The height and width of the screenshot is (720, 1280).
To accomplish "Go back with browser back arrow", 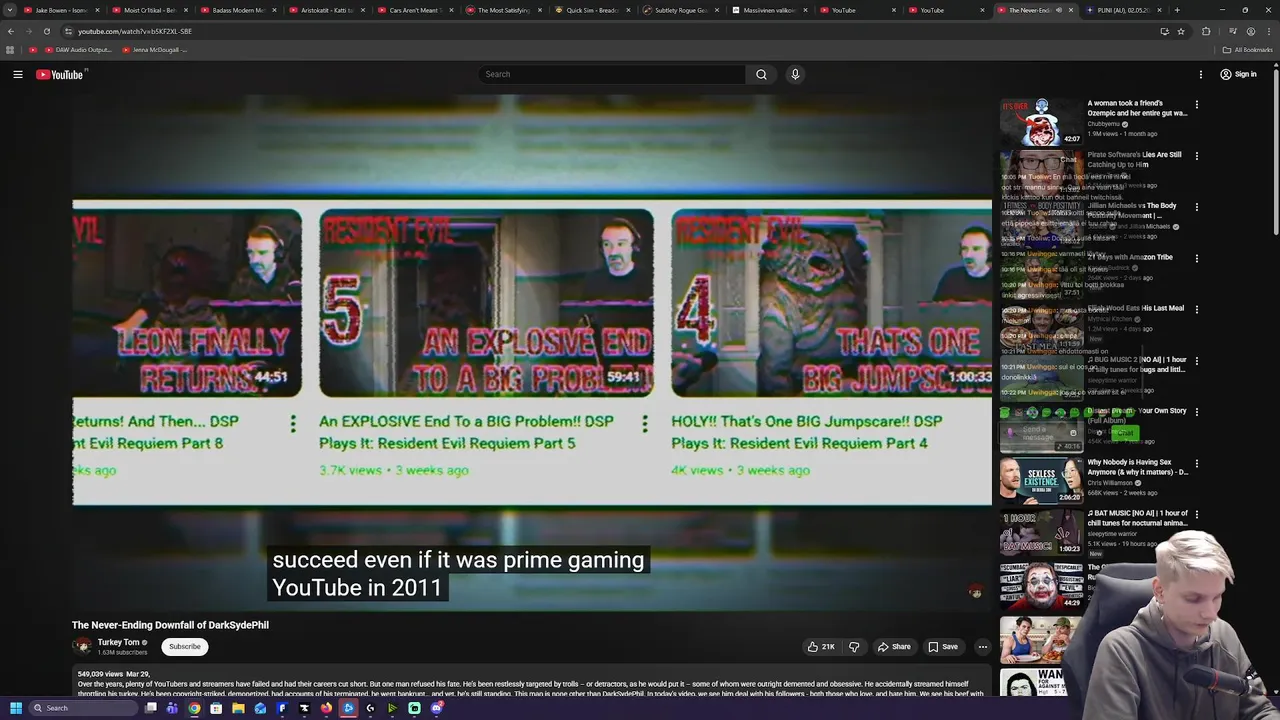I will [11, 31].
